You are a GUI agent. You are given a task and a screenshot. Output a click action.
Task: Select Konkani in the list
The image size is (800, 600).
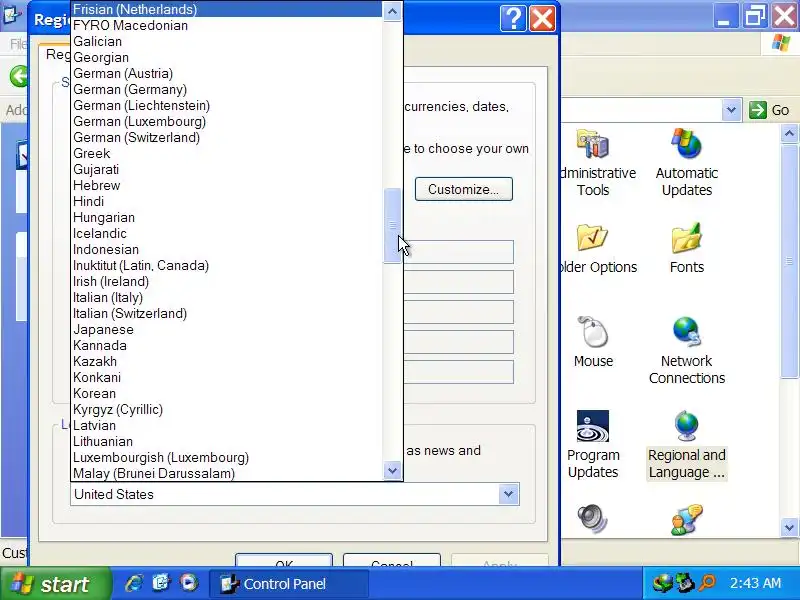point(227,378)
